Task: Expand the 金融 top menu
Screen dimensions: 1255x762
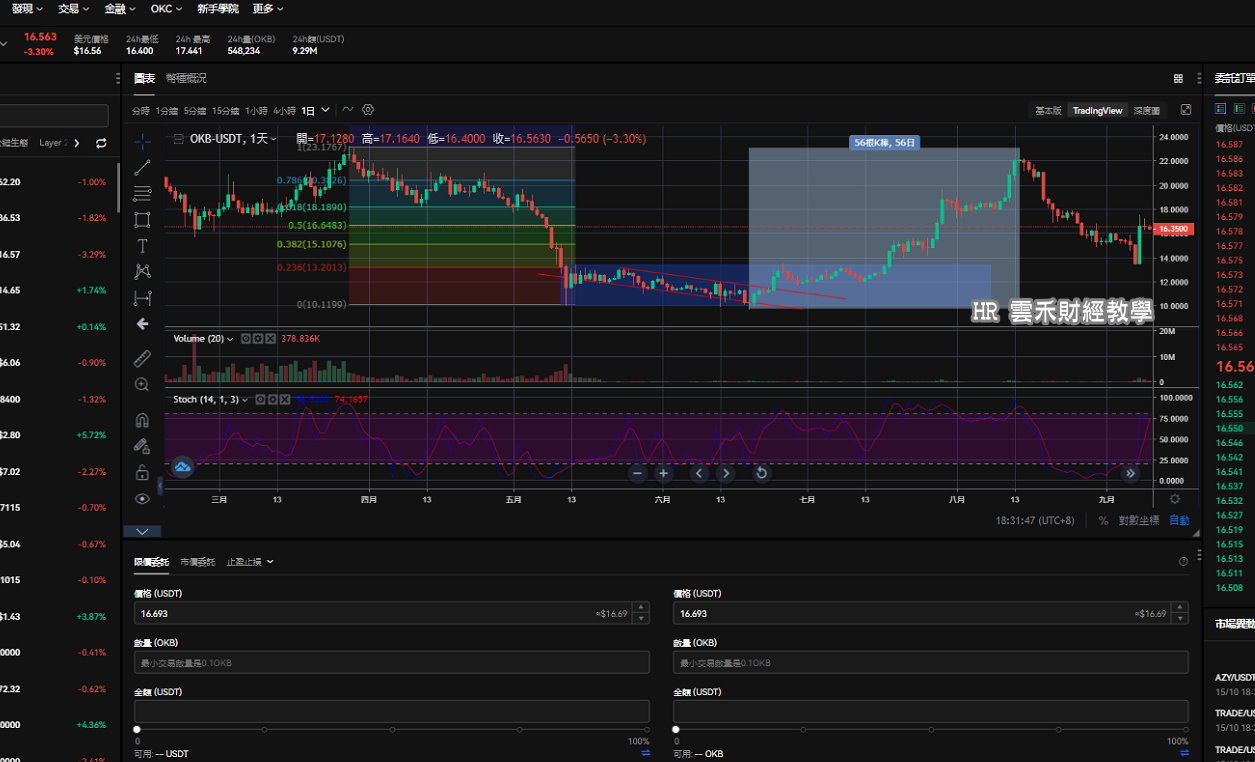Action: (x=121, y=9)
